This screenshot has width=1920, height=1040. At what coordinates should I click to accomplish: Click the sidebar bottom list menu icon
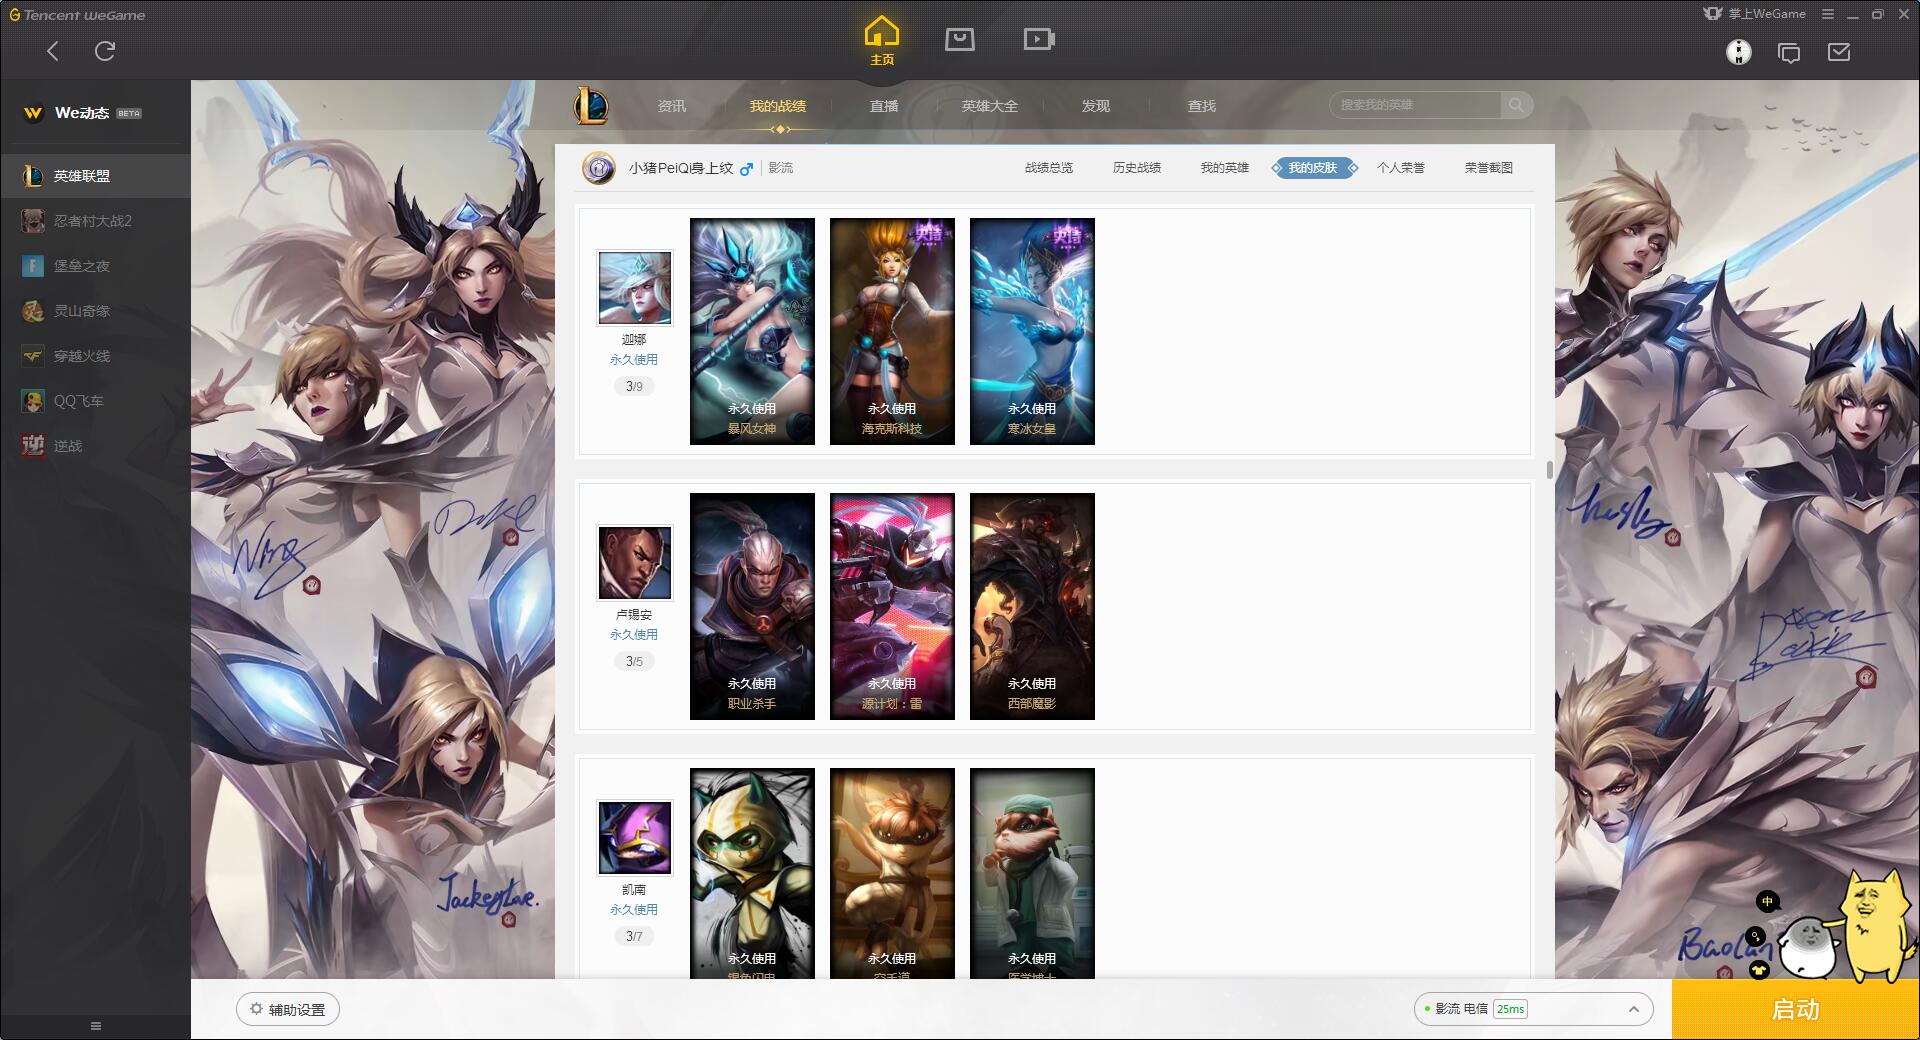click(x=96, y=1026)
